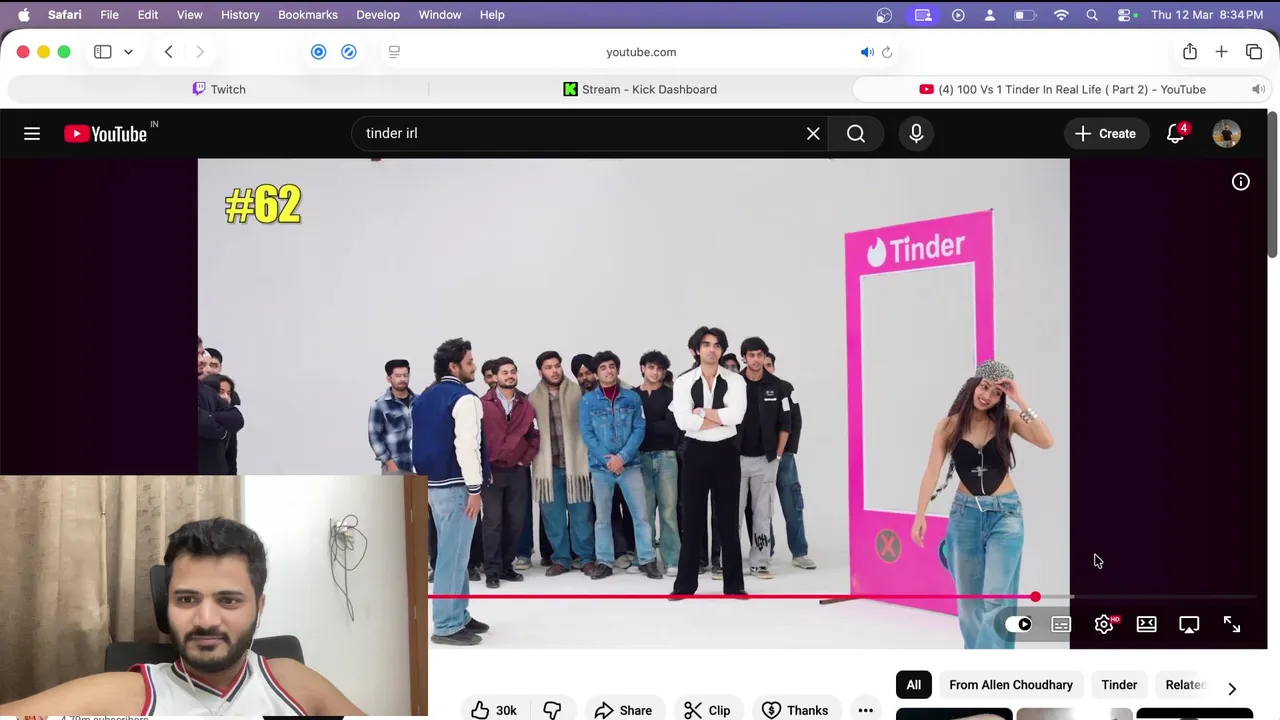Like the video with 30k likes
The image size is (1280, 720).
(x=494, y=710)
